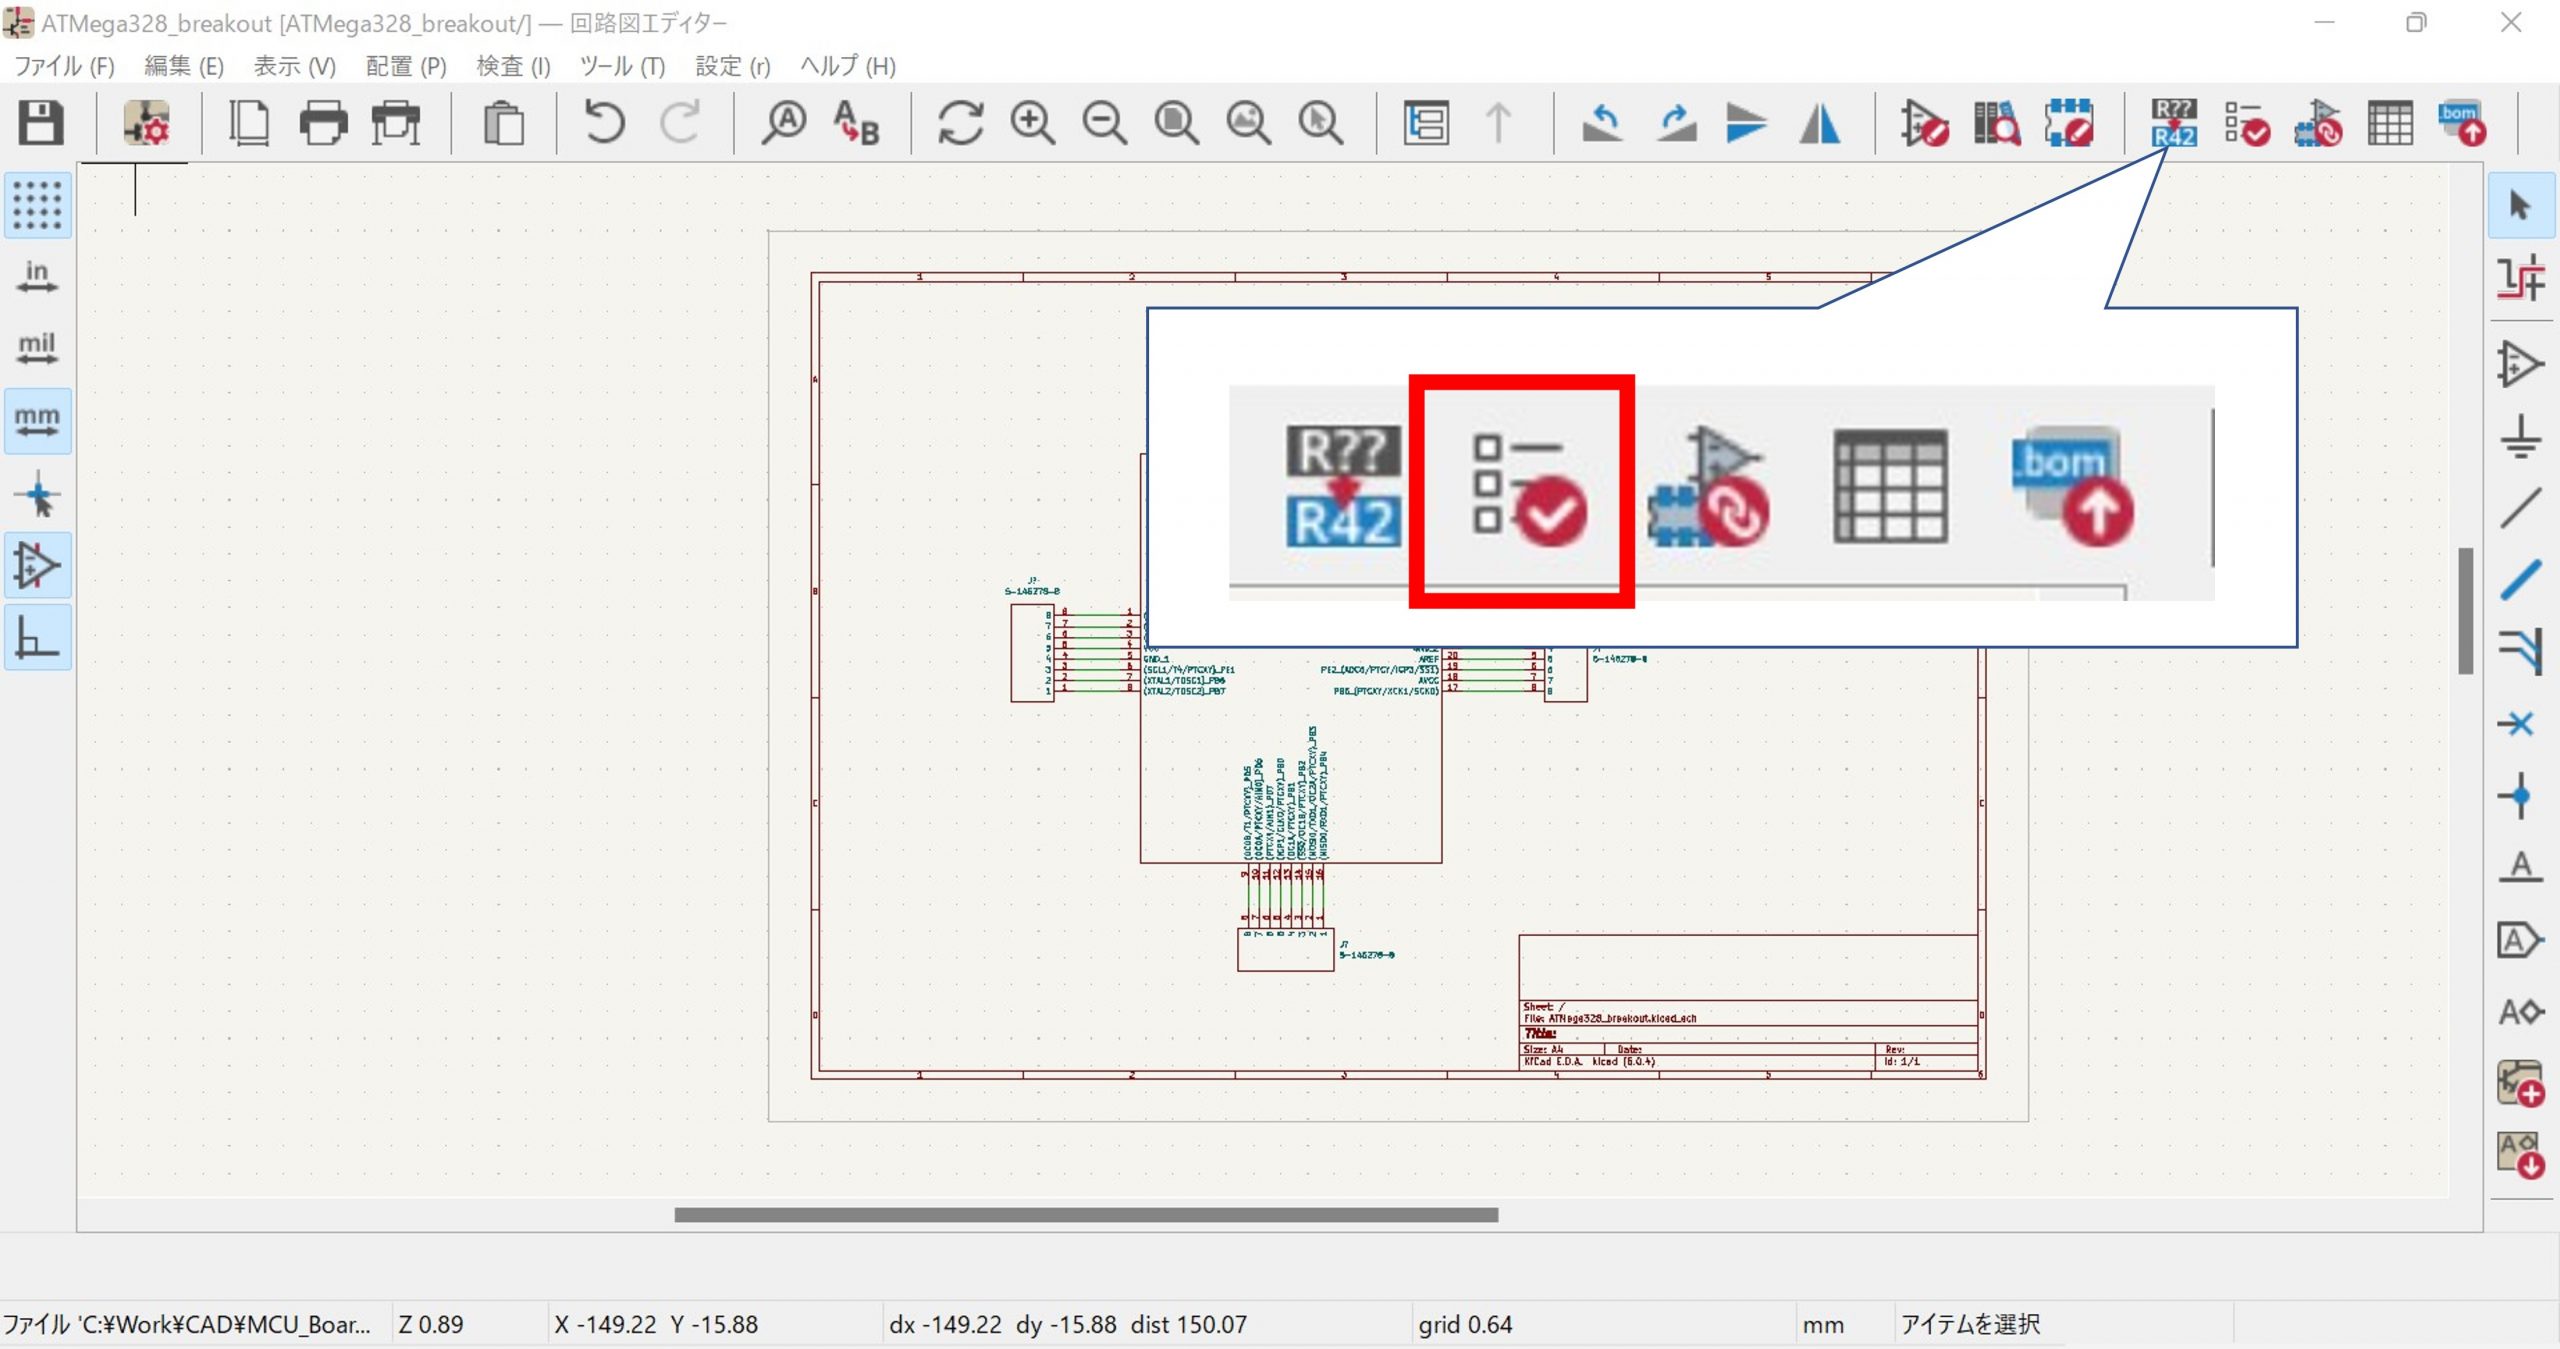Open the 編集 (E) menu
The image size is (2560, 1349).
pyautogui.click(x=183, y=66)
